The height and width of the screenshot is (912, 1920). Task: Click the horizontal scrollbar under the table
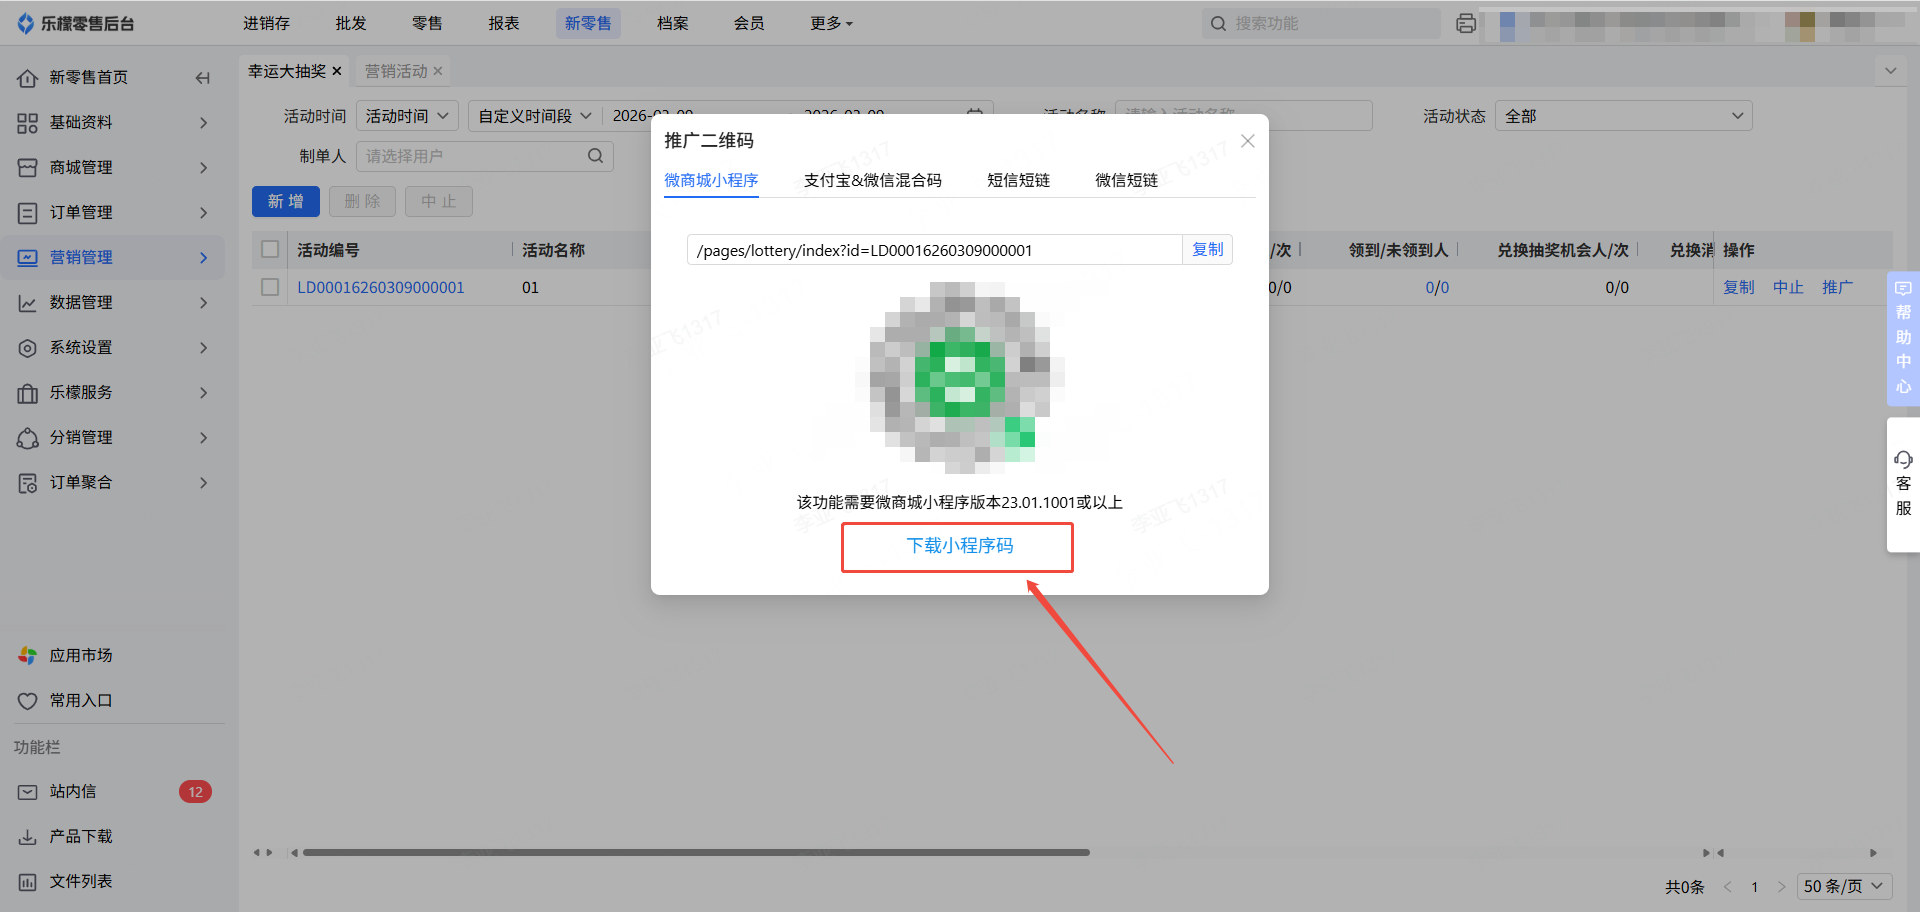pos(696,853)
